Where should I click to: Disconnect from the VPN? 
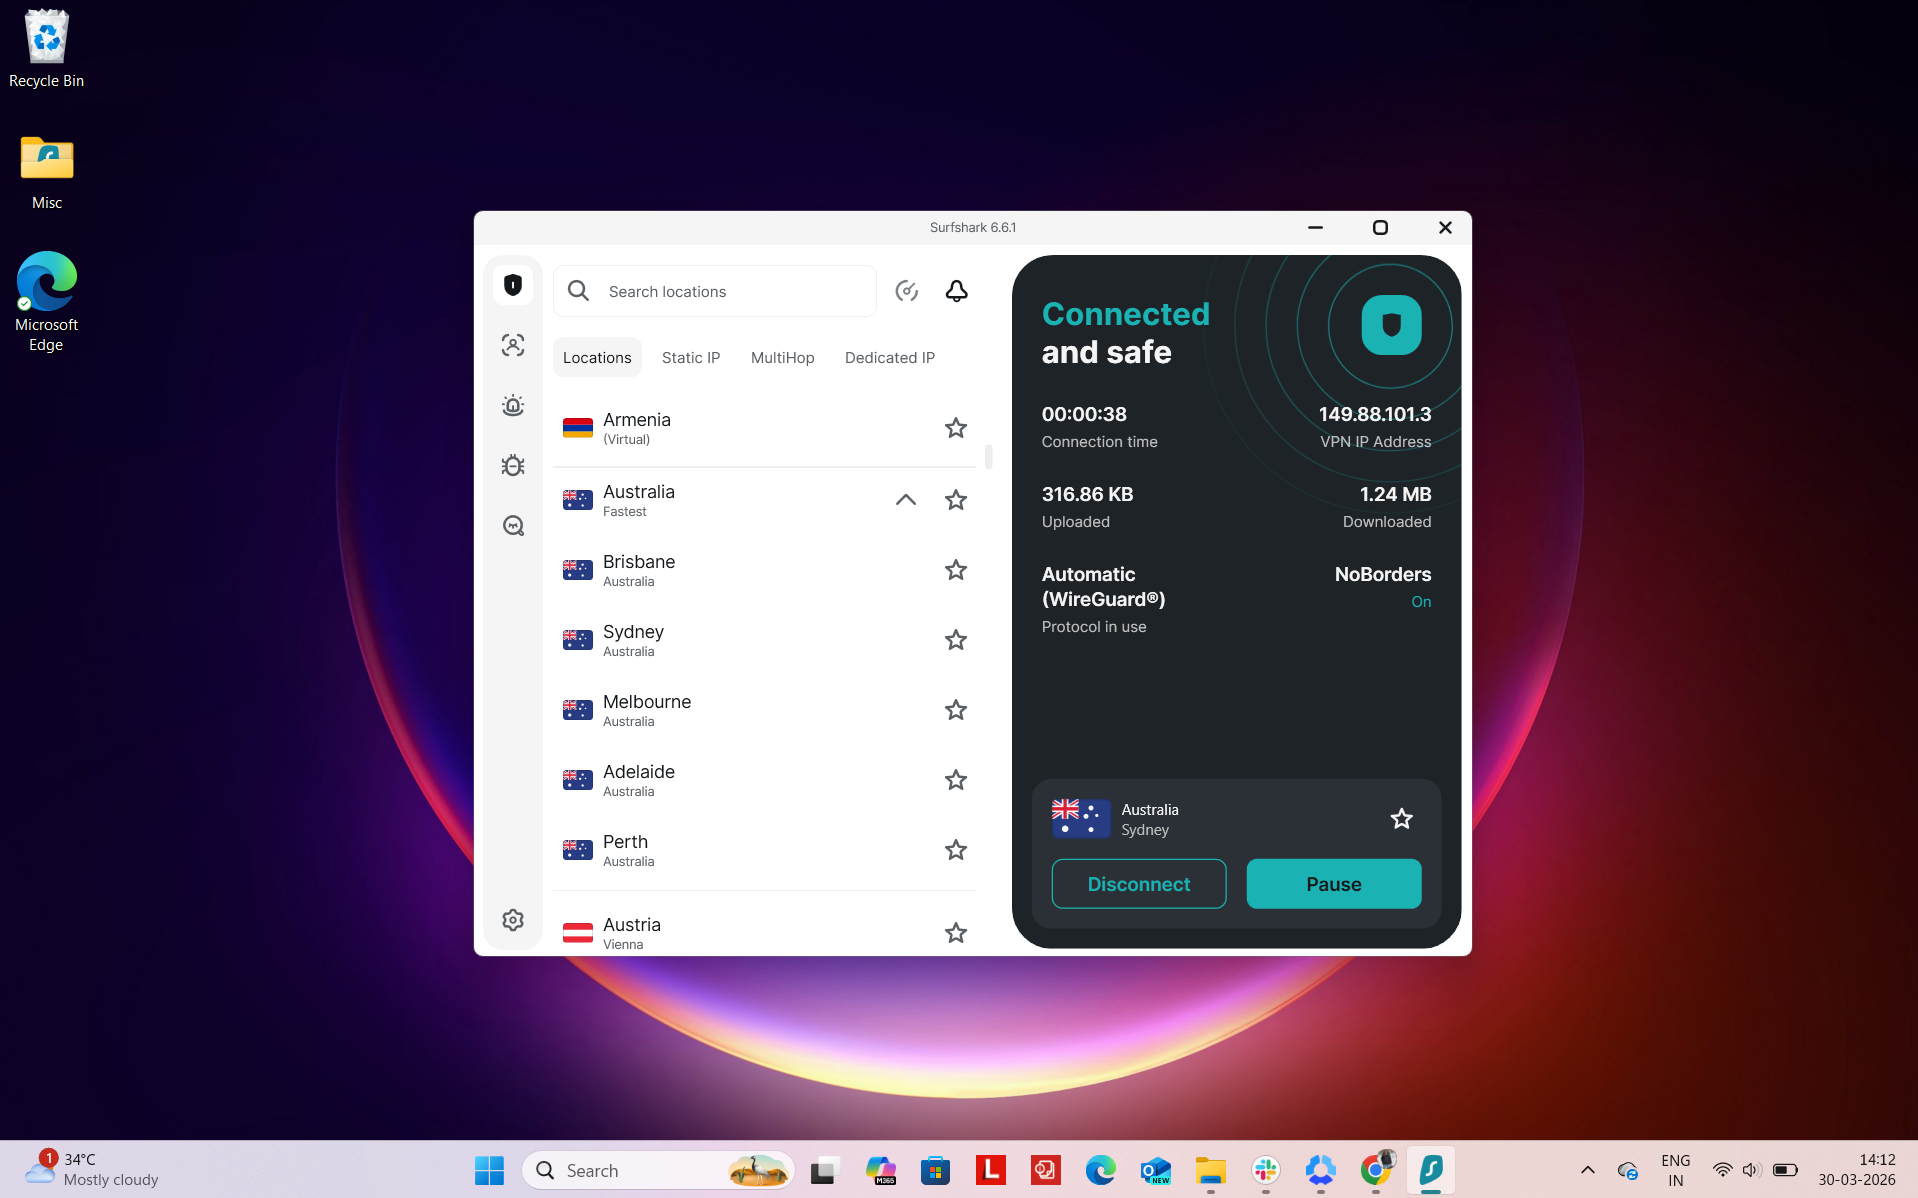click(x=1138, y=884)
